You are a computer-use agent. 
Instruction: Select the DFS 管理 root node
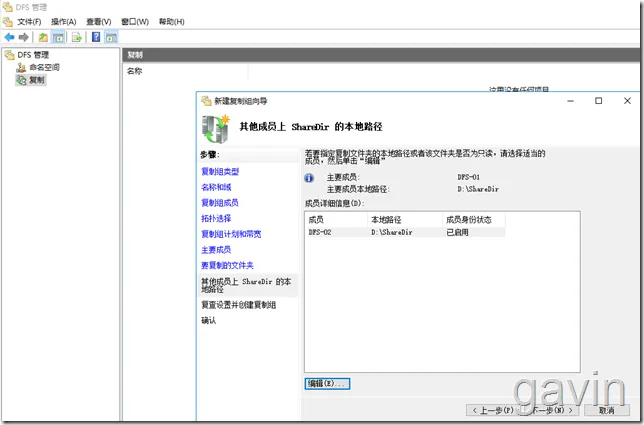pyautogui.click(x=33, y=55)
